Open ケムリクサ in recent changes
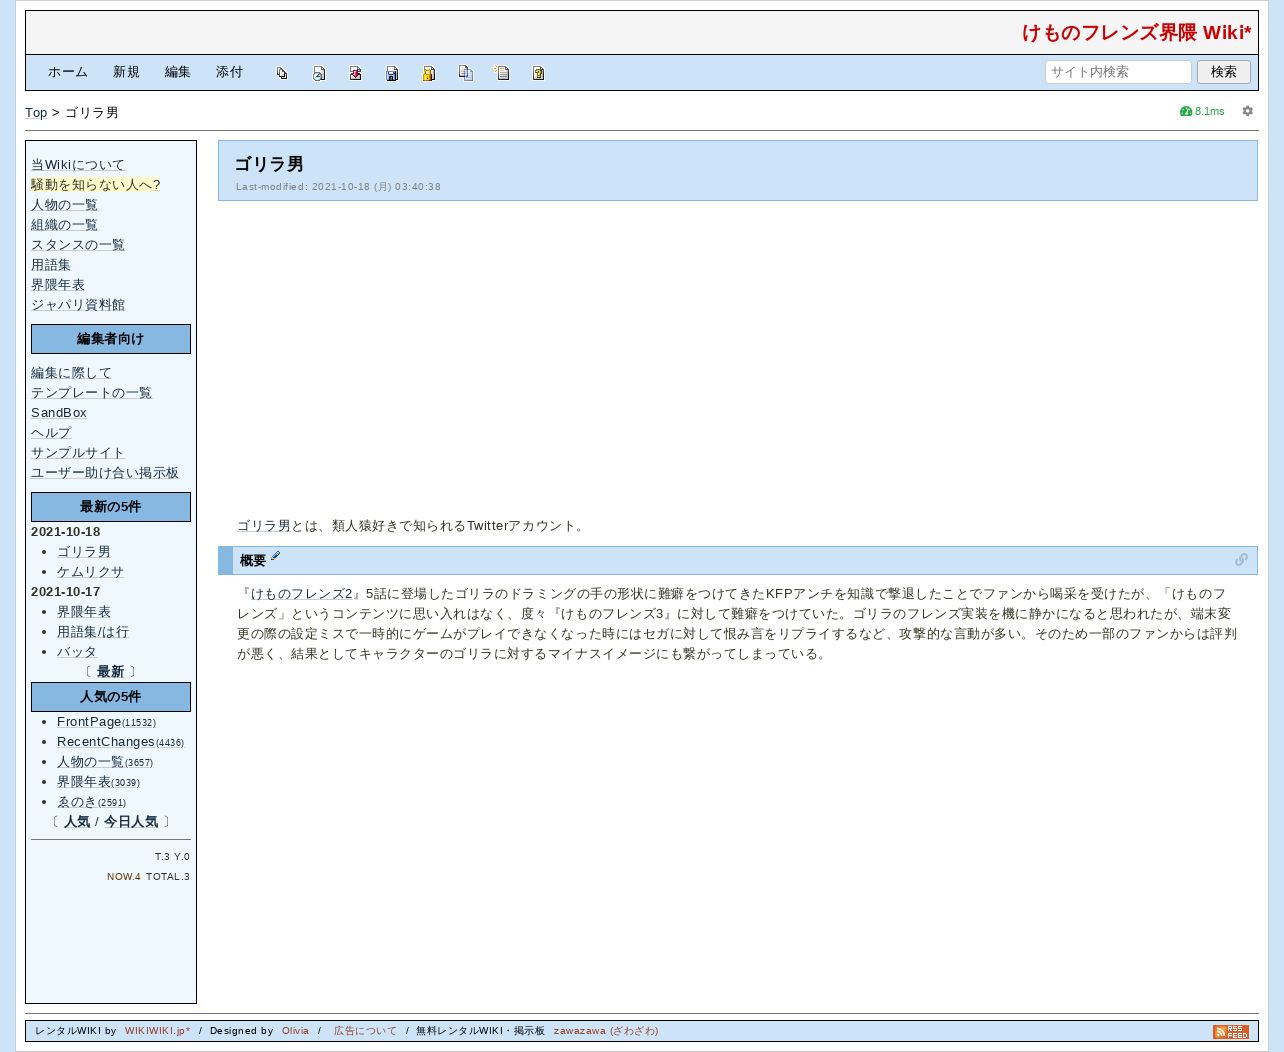Image resolution: width=1284 pixels, height=1052 pixels. (91, 572)
